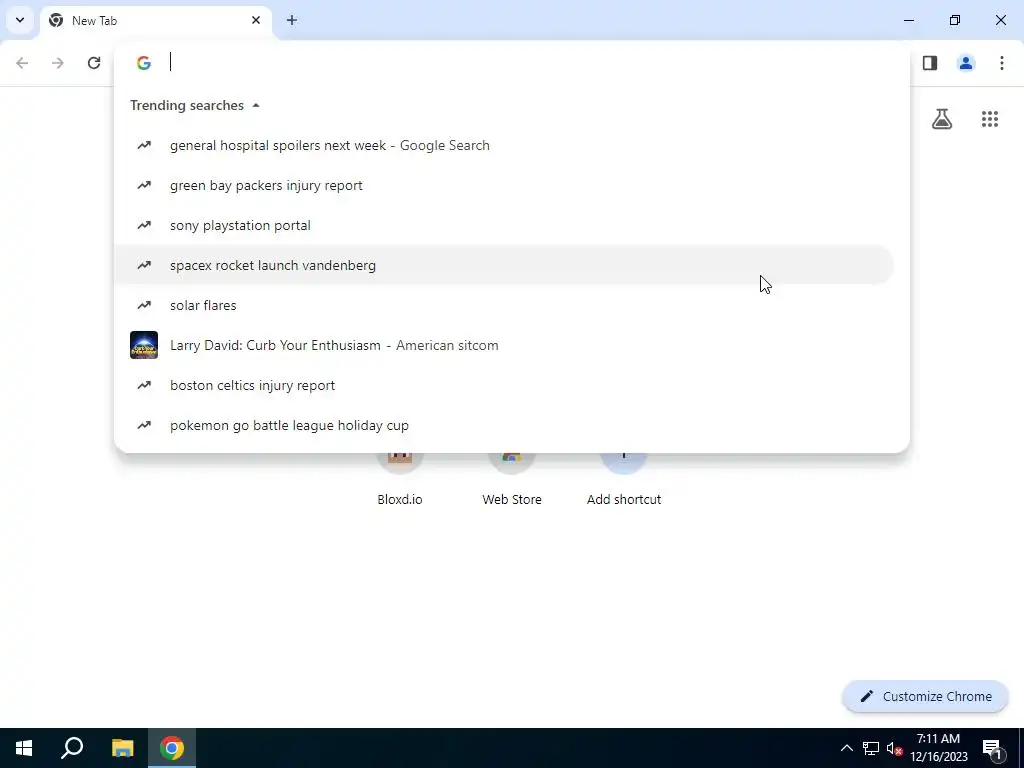Screen dimensions: 1024x768
Task: Pick spacex rocket launch vandenberg suggestion
Action: pos(504,264)
